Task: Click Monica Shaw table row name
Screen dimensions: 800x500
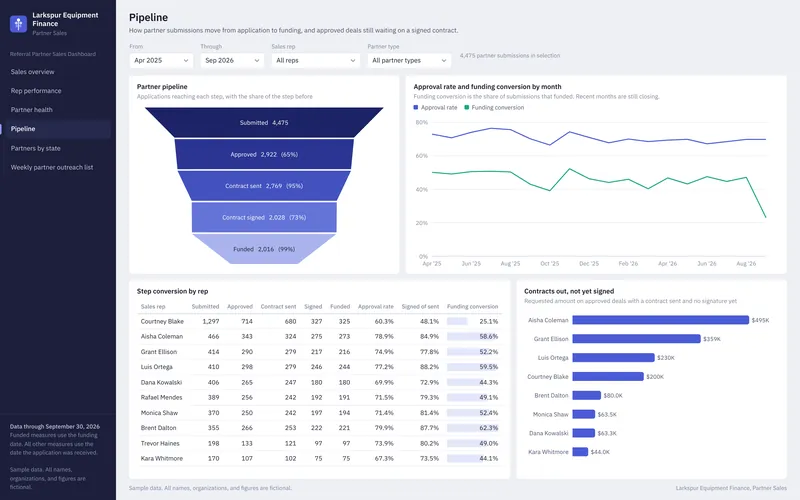Action: pos(159,413)
